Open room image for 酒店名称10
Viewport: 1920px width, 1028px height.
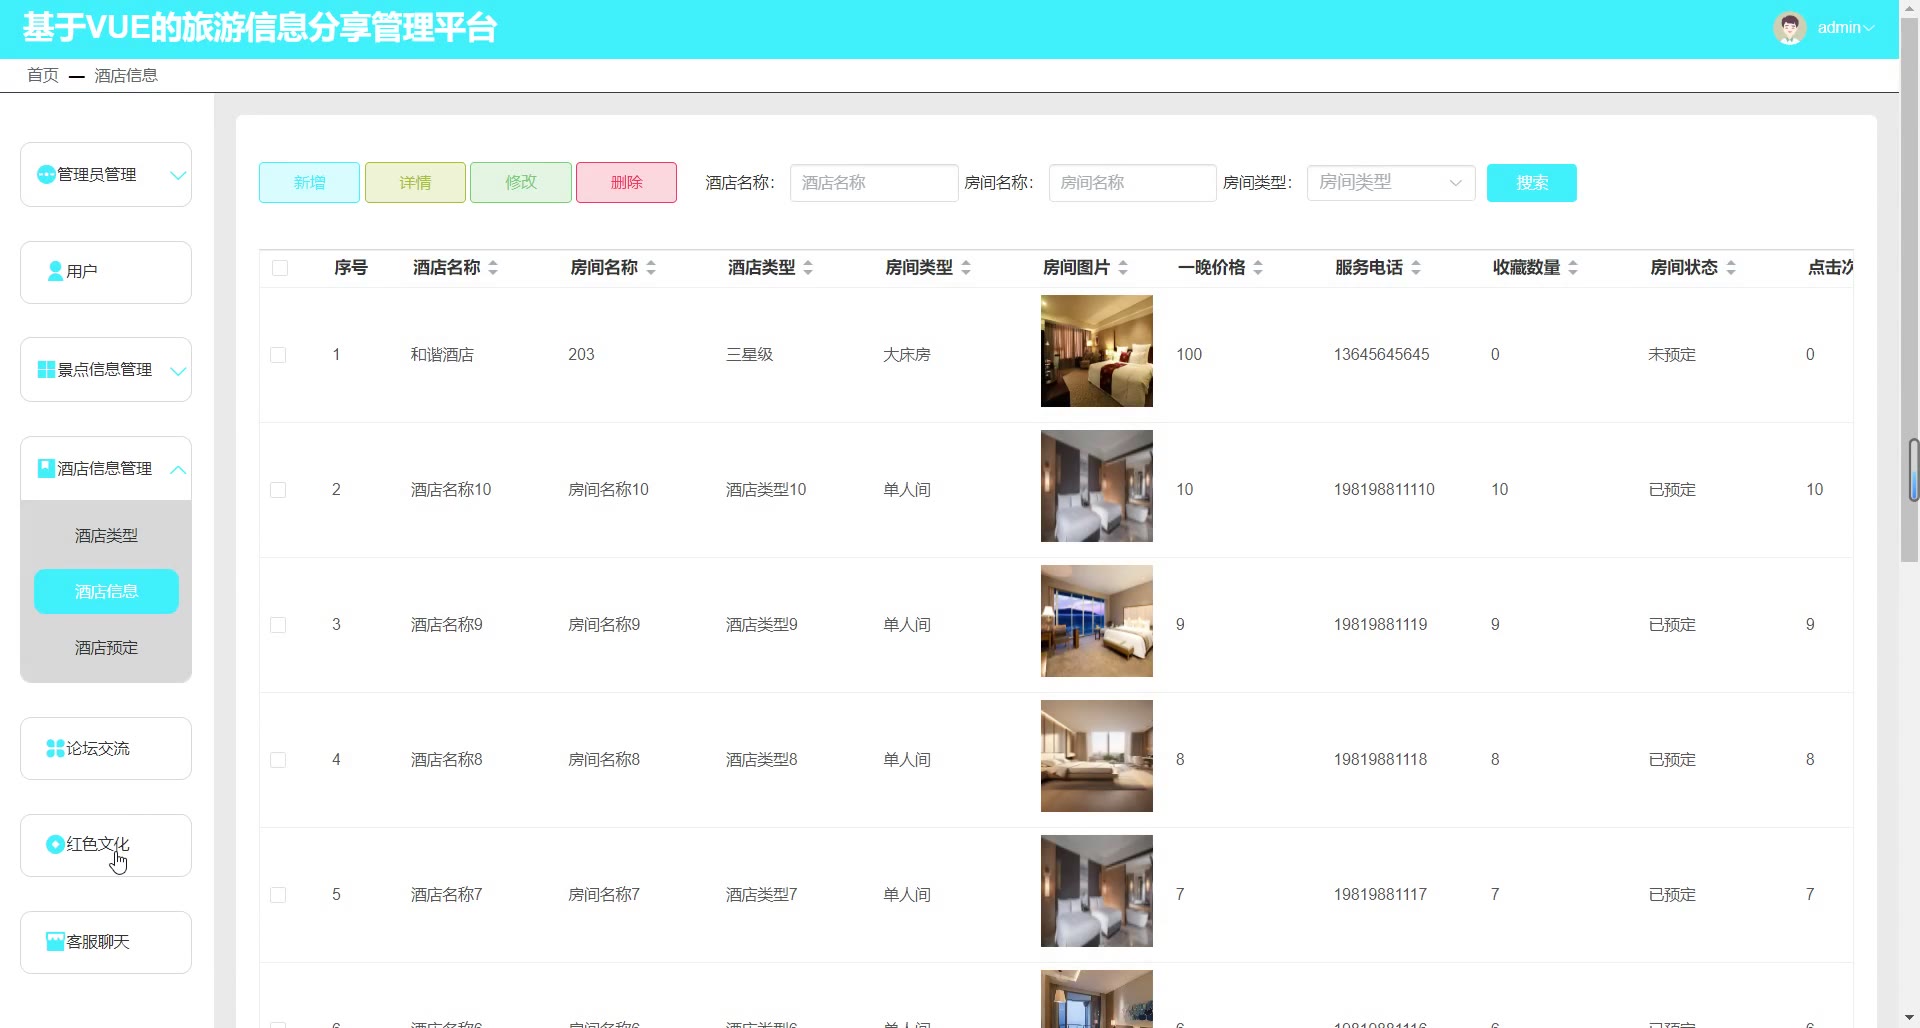click(x=1097, y=486)
